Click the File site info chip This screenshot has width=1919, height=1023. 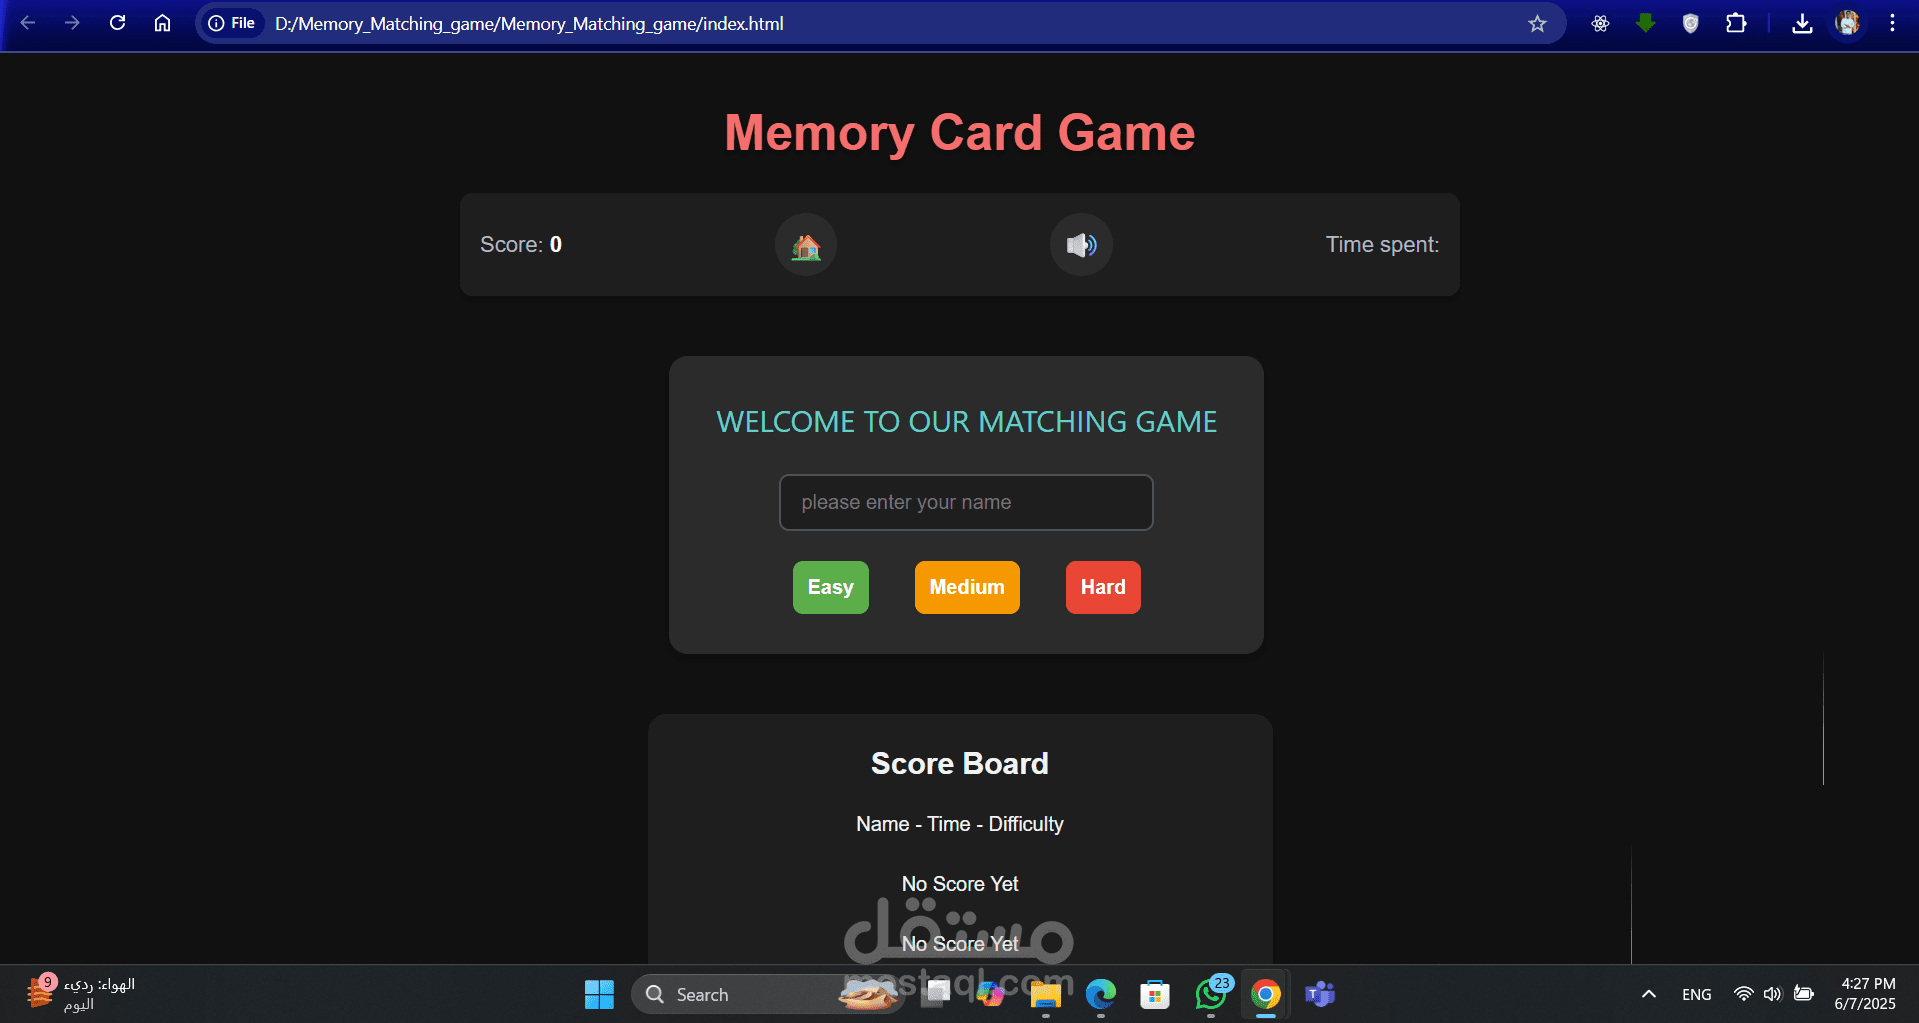(232, 23)
